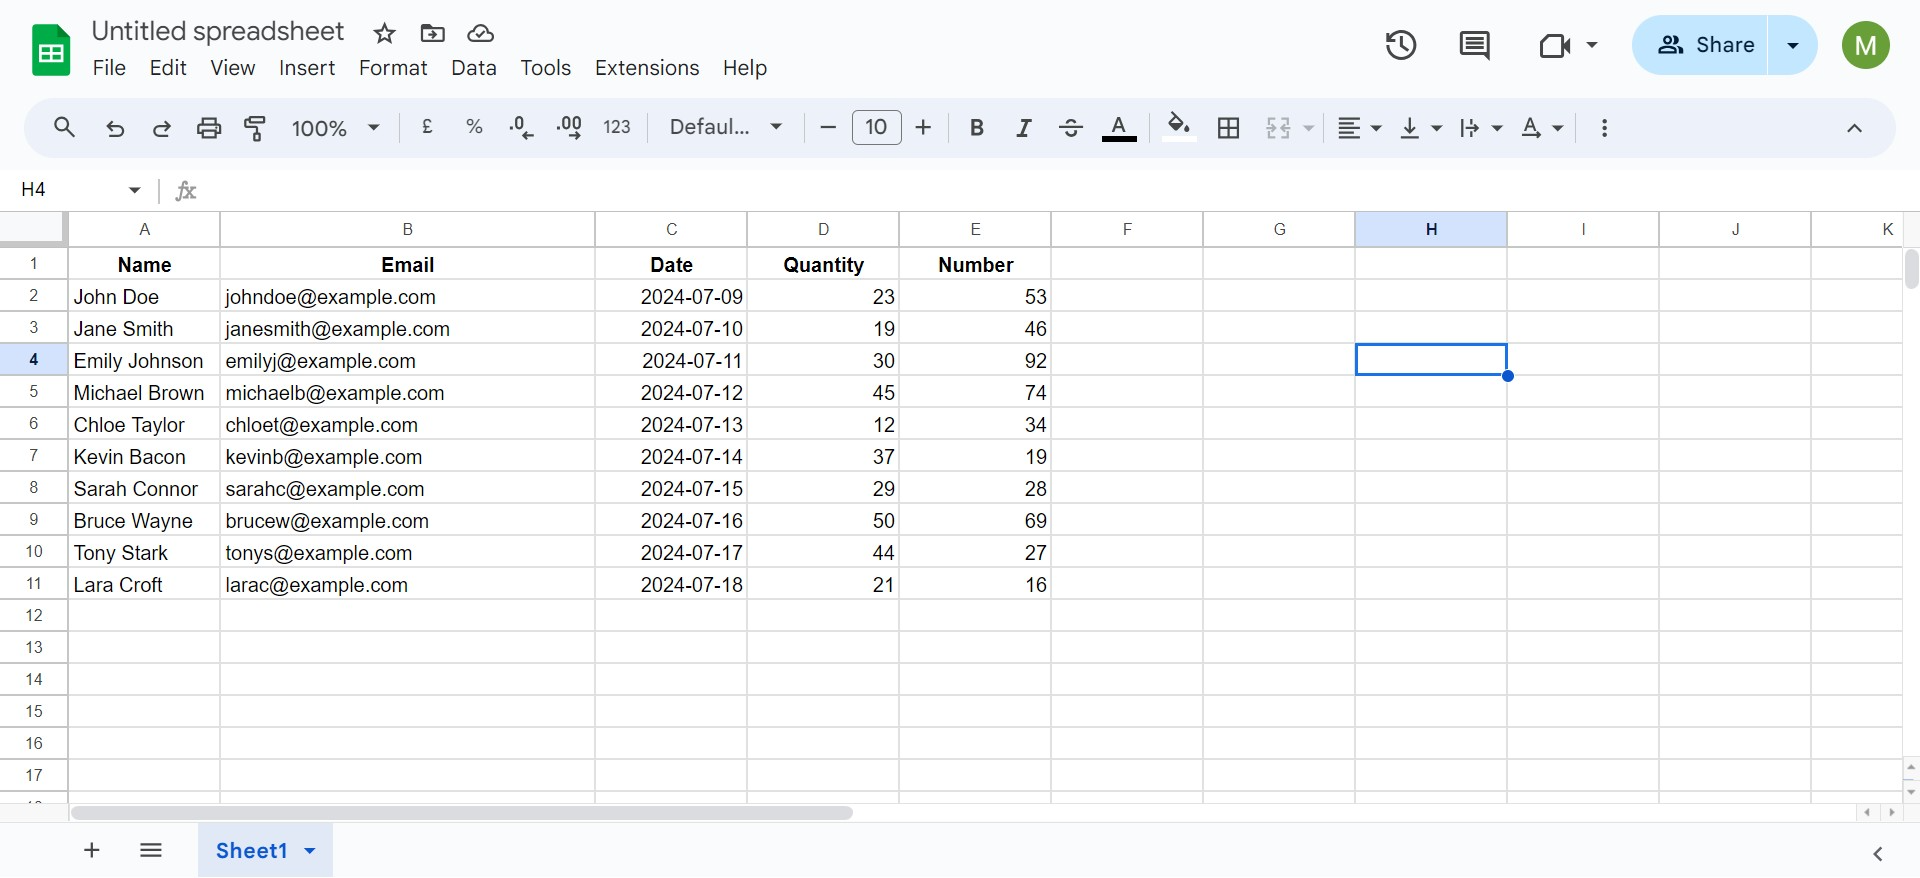Image resolution: width=1920 pixels, height=878 pixels.
Task: Show all sheets list button
Action: (151, 850)
